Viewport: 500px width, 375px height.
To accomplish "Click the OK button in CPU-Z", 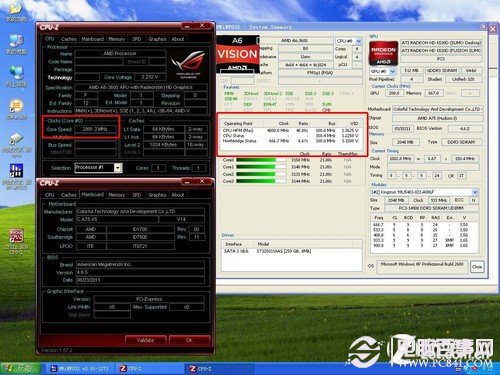I will (189, 340).
